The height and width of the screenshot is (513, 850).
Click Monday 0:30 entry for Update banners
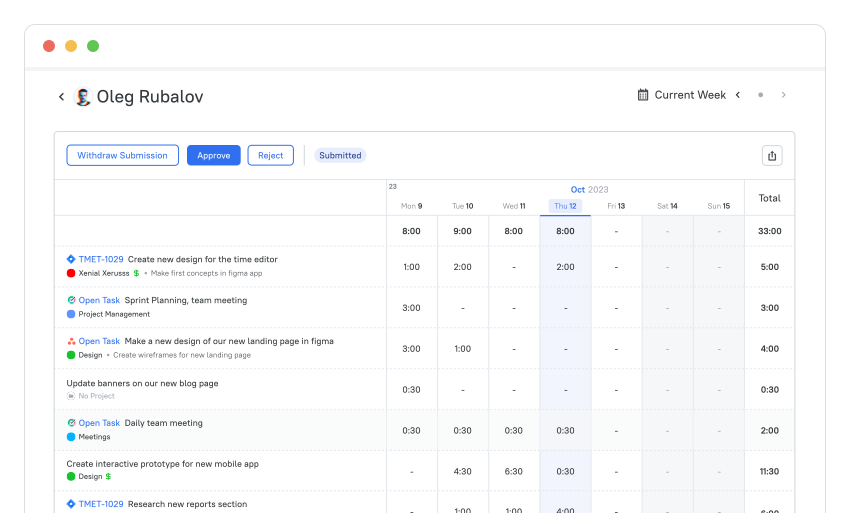[x=411, y=389]
